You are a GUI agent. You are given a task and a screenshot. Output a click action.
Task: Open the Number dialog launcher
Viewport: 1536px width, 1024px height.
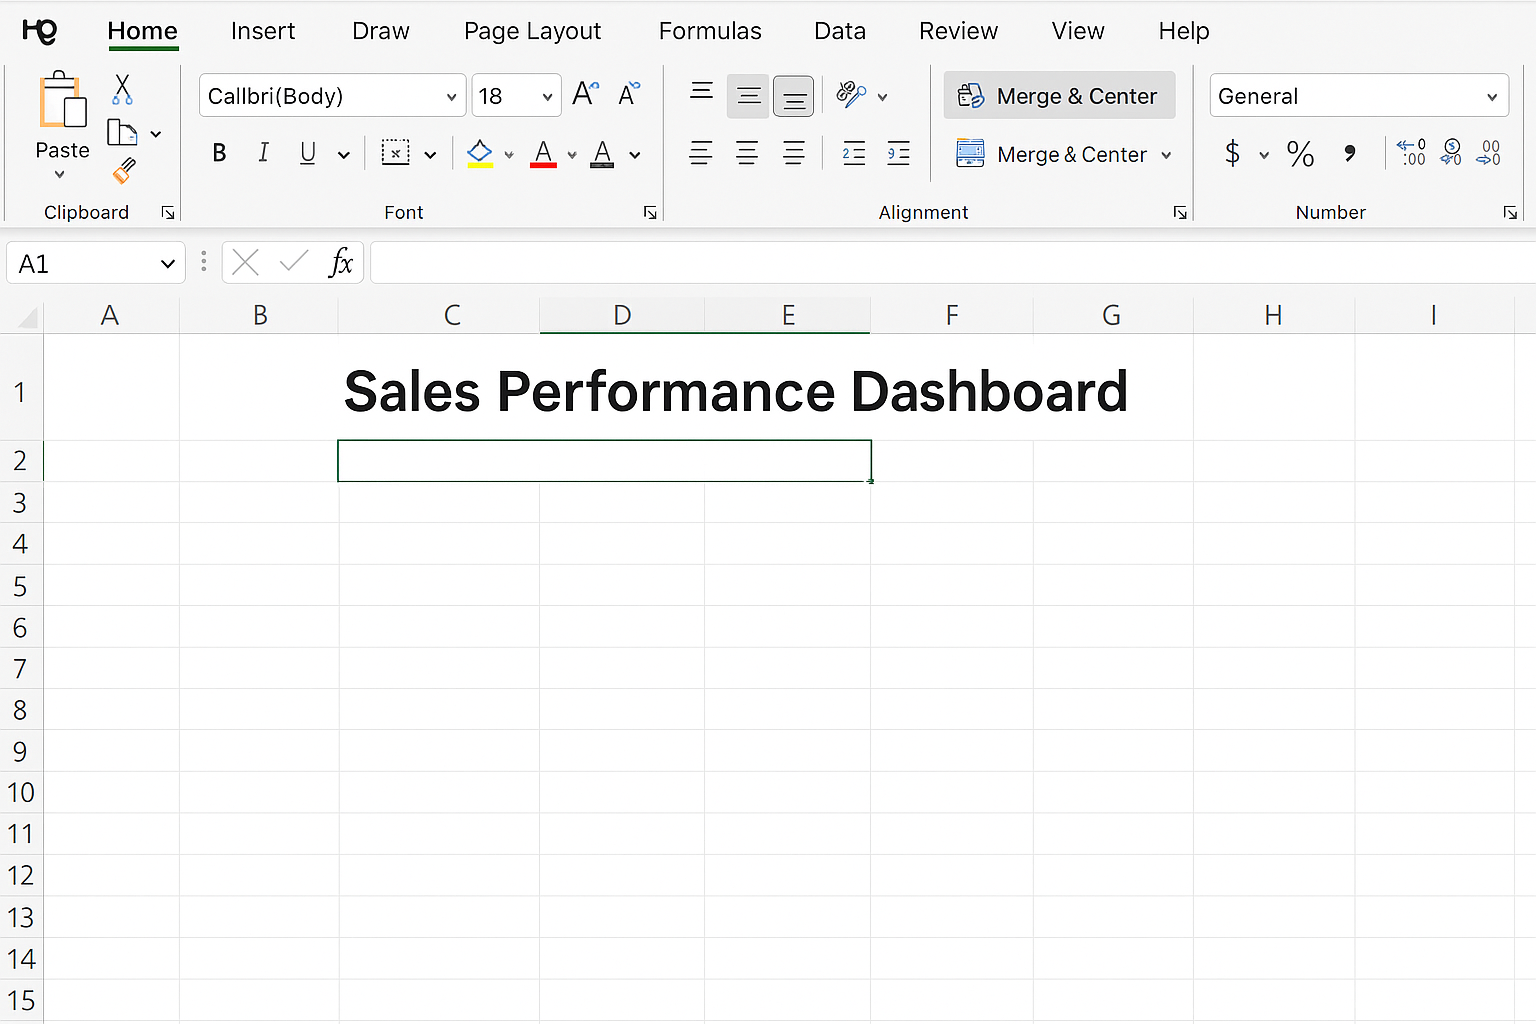point(1510,212)
